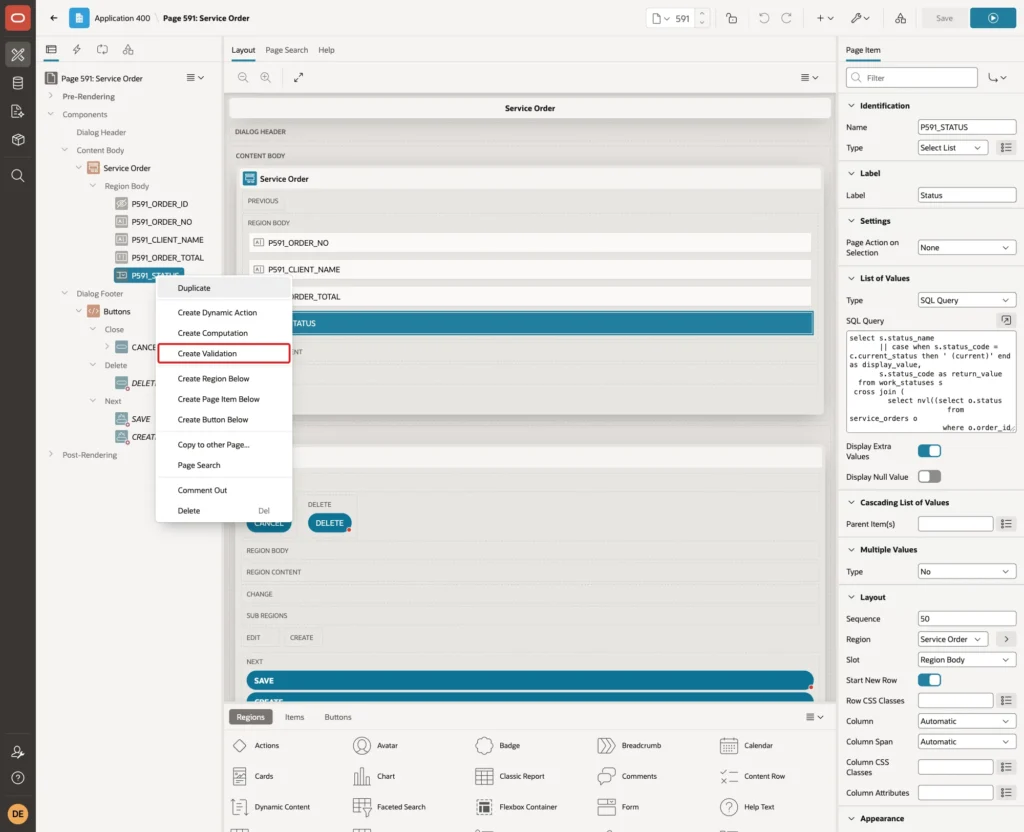The height and width of the screenshot is (832, 1024).
Task: Select P591_CLIENT_NAME tree item
Action: 167,240
